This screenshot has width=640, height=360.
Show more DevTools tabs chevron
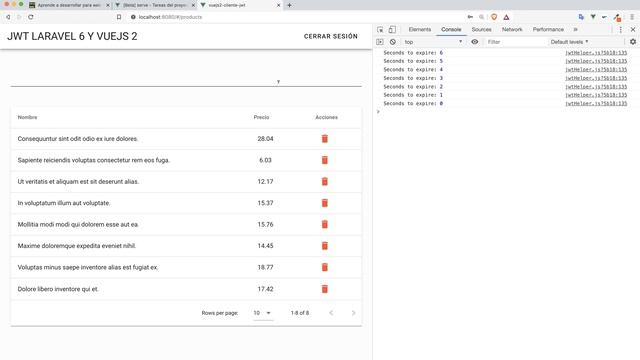[576, 30]
